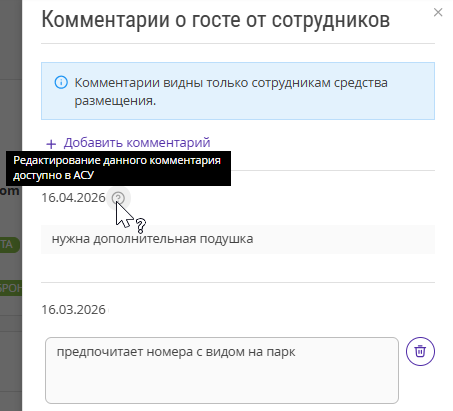This screenshot has width=453, height=411.
Task: Click into the 'предпочитает номера с видом на парк' field
Action: (222, 370)
